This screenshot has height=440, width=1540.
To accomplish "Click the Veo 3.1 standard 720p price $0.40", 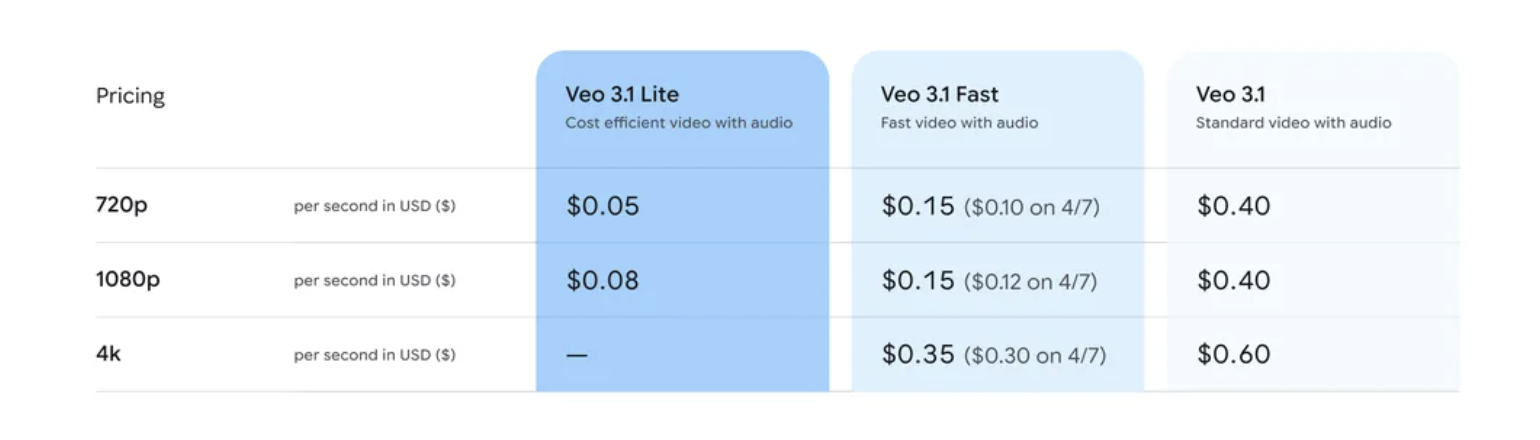I will (x=1233, y=206).
